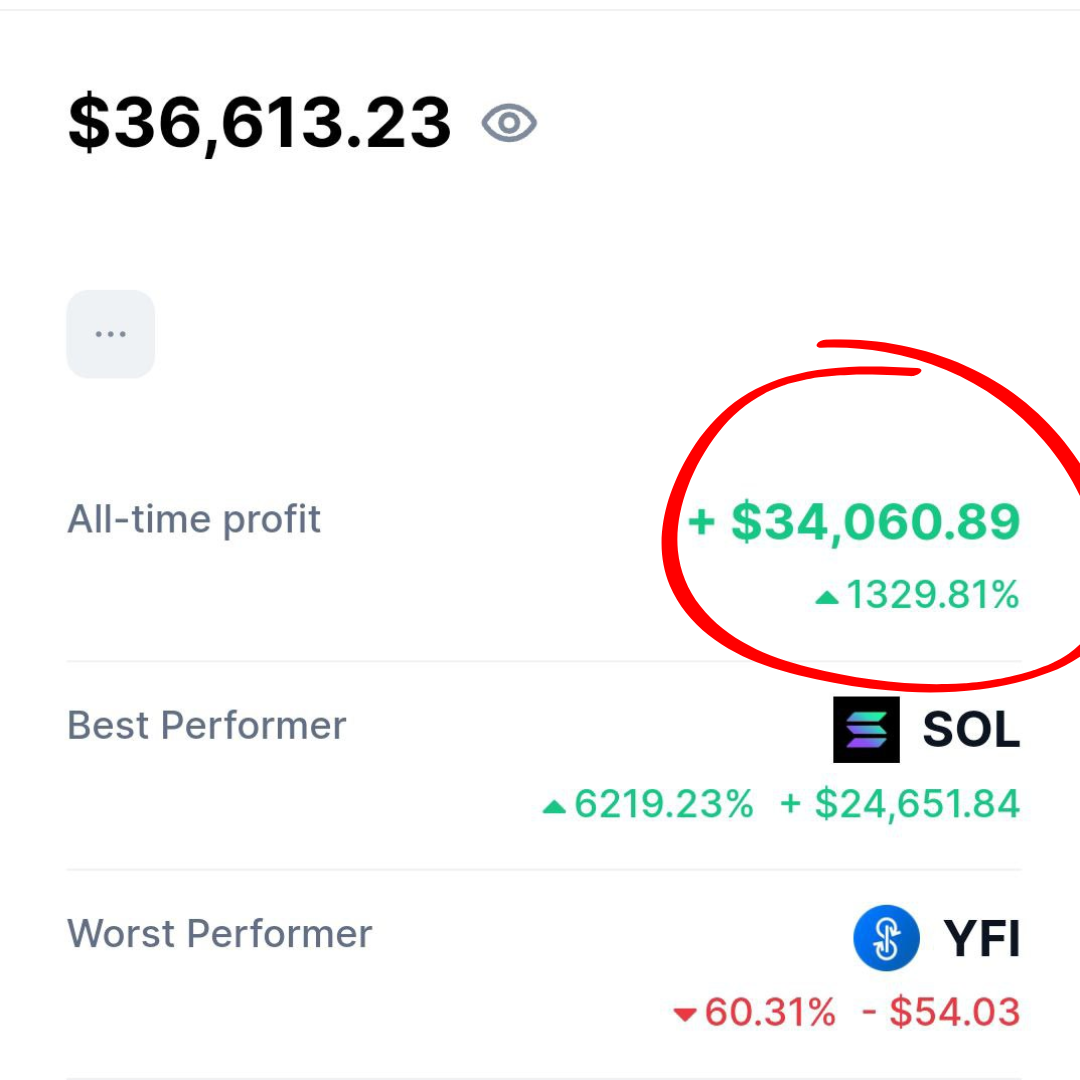Viewport: 1080px width, 1080px height.
Task: Click the 6219.23% SOL gain percentage
Action: [x=663, y=804]
